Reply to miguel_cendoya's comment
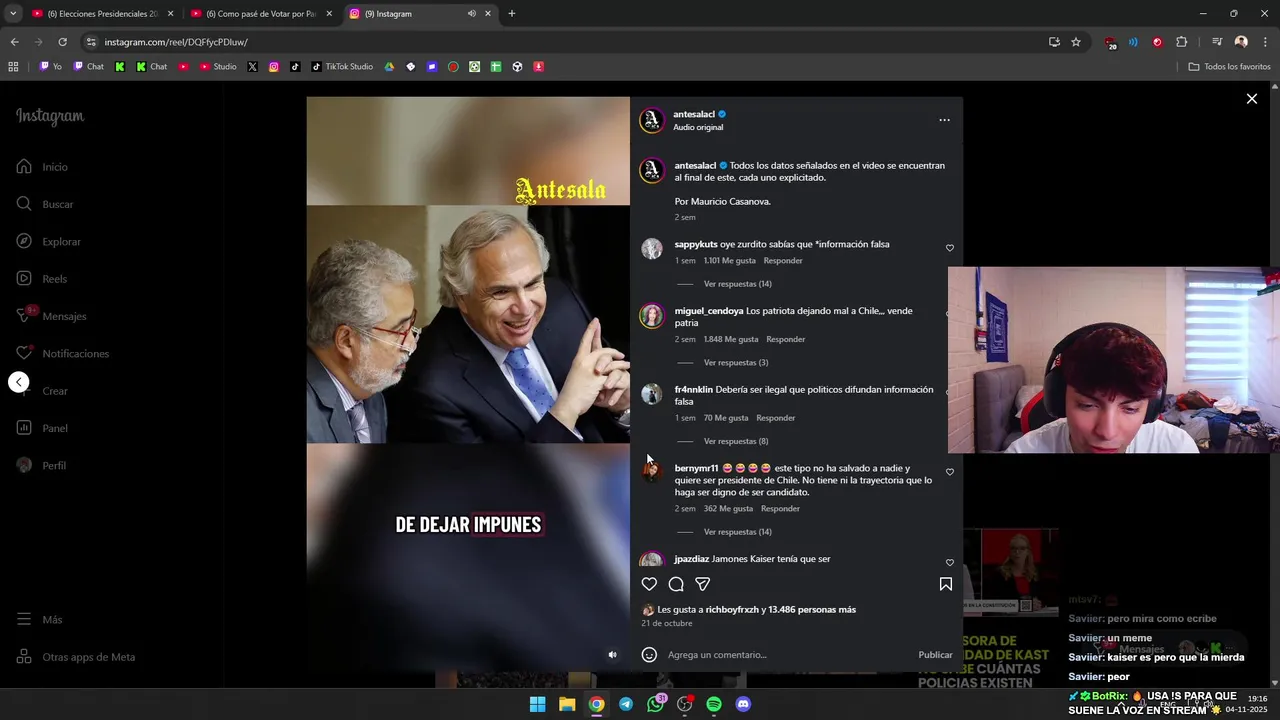The height and width of the screenshot is (720, 1280). click(785, 339)
